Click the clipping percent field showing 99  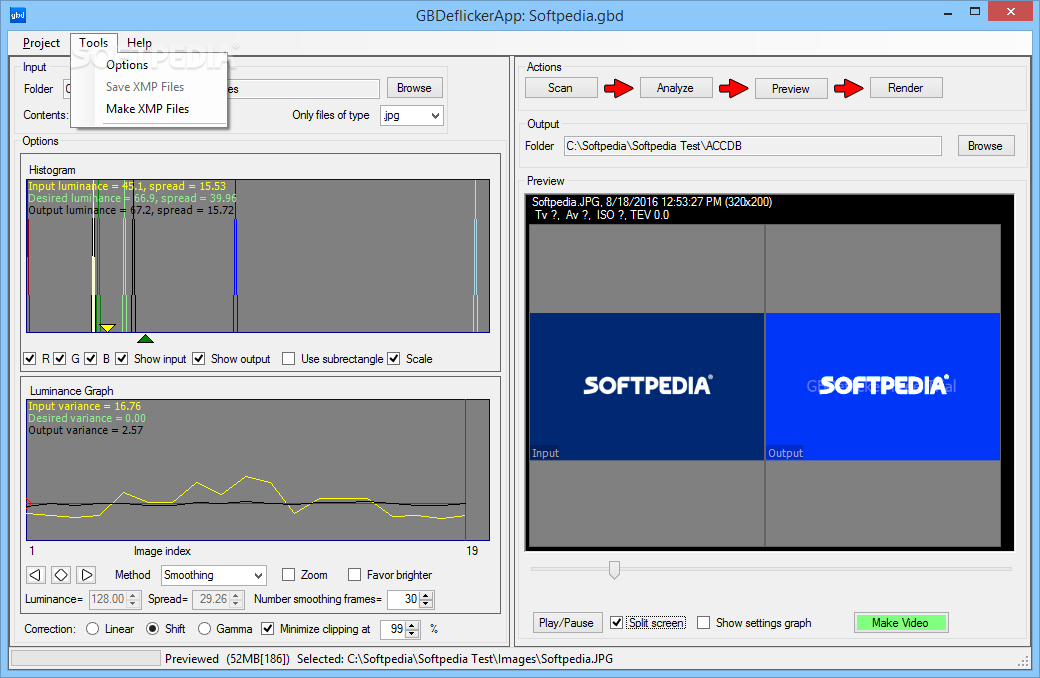tap(393, 629)
